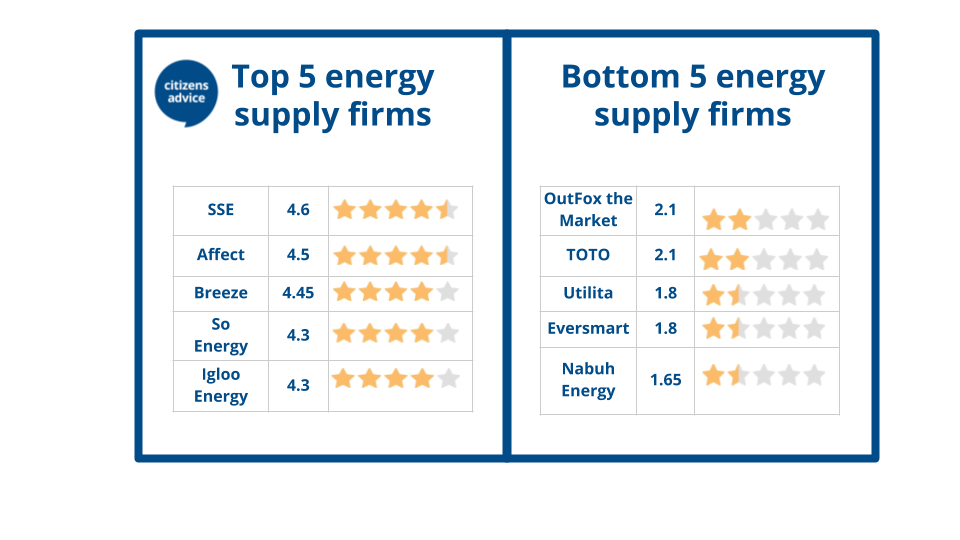Click the 'Top 5 energy supply firms' heading
The height and width of the screenshot is (540, 960).
coord(333,96)
